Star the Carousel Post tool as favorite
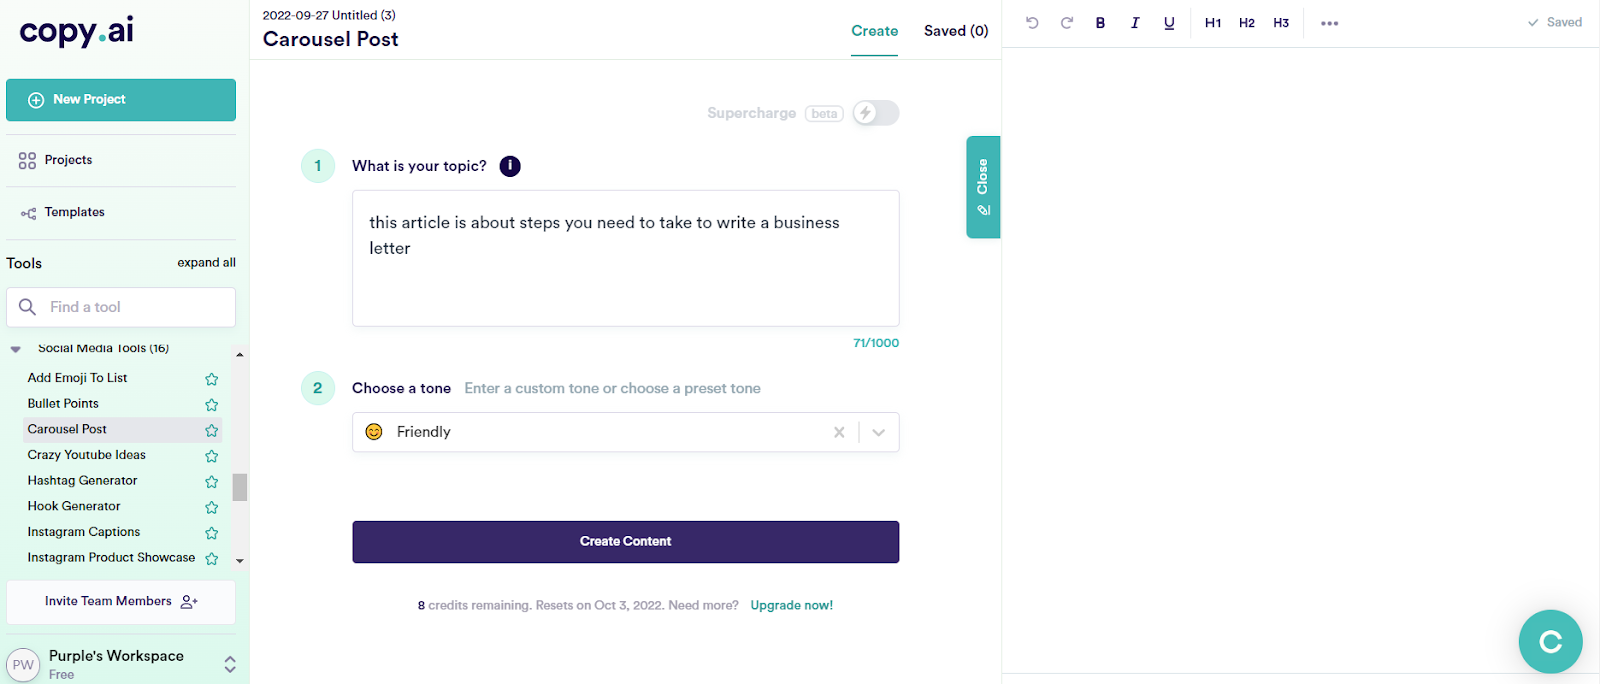 [212, 430]
